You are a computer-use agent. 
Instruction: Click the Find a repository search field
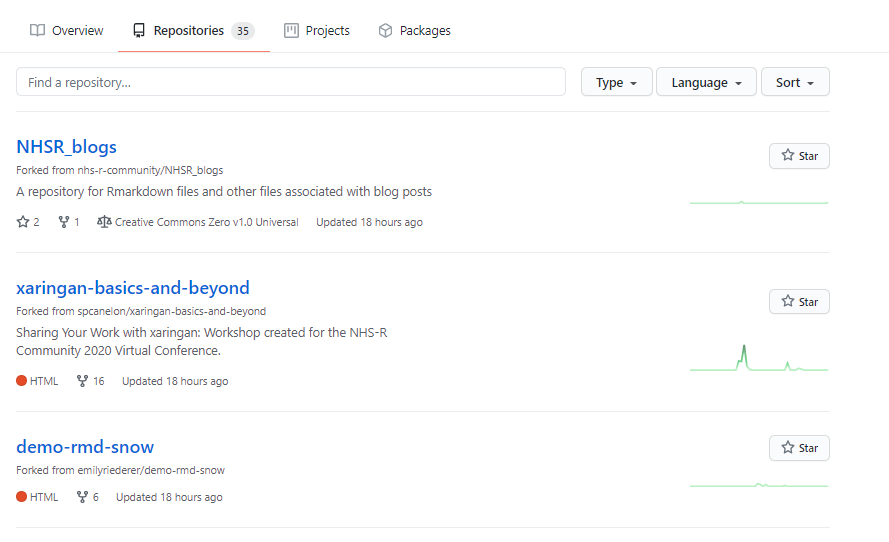coord(291,82)
